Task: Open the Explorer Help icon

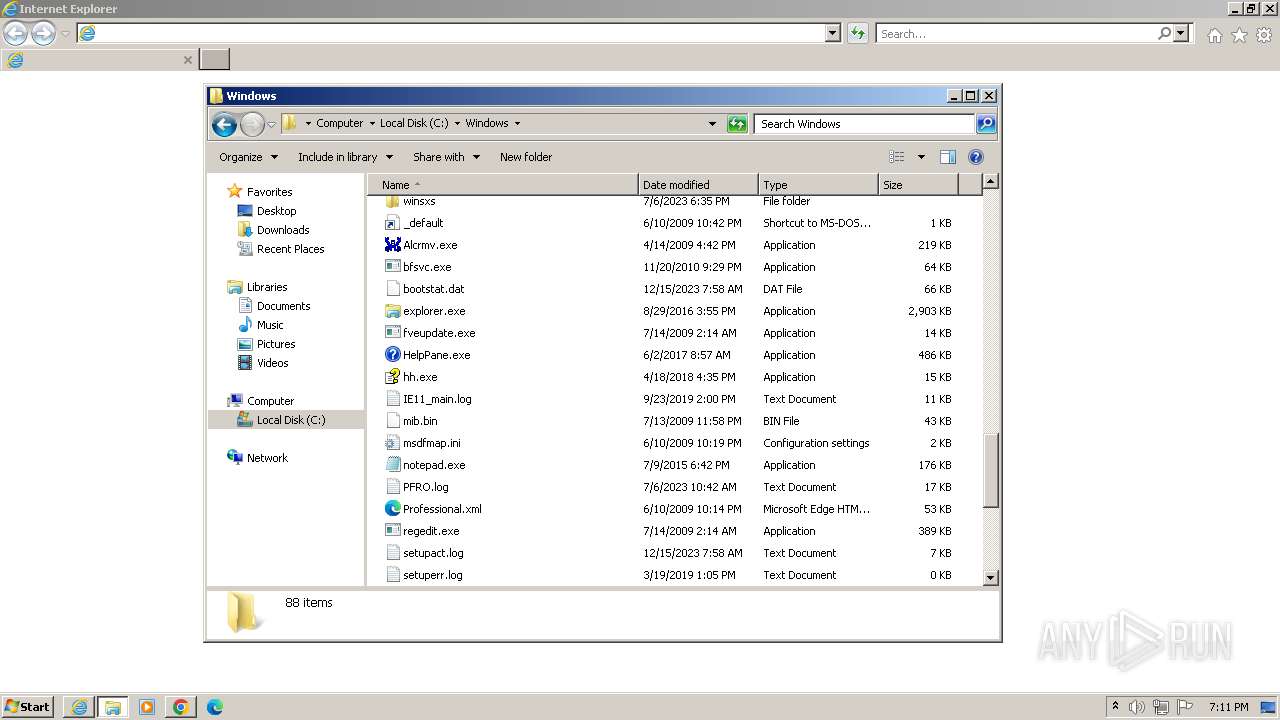Action: (x=976, y=157)
